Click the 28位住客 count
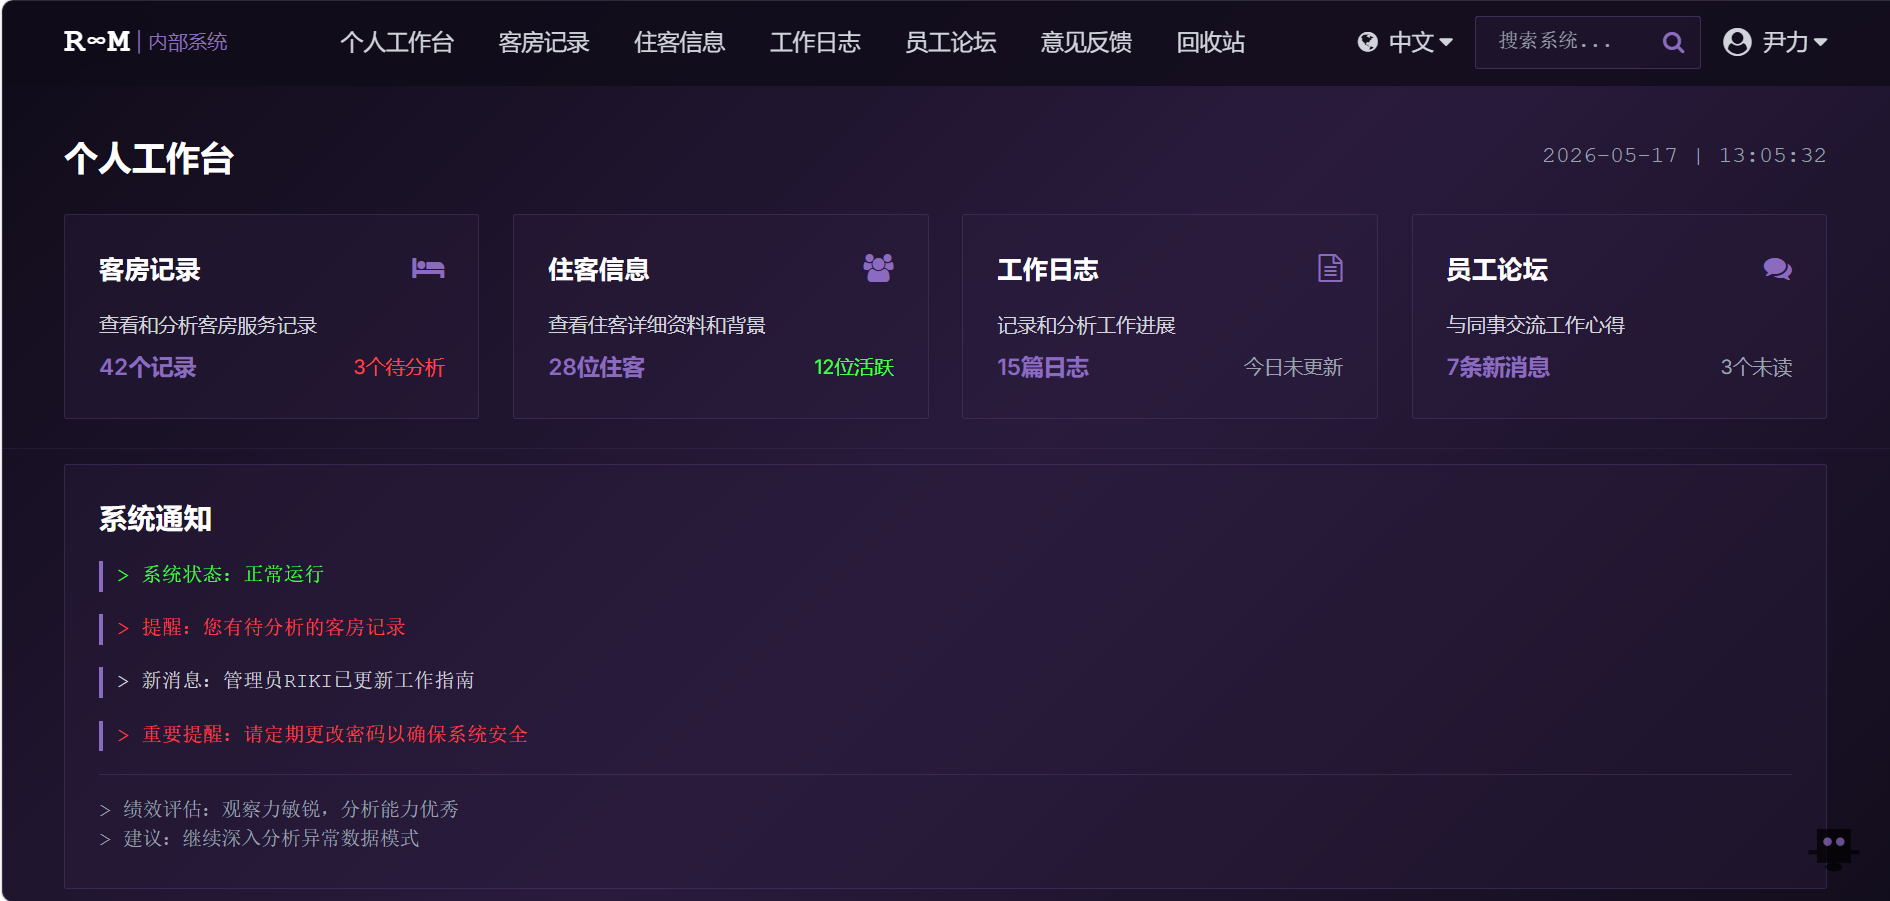The height and width of the screenshot is (901, 1890). point(597,367)
